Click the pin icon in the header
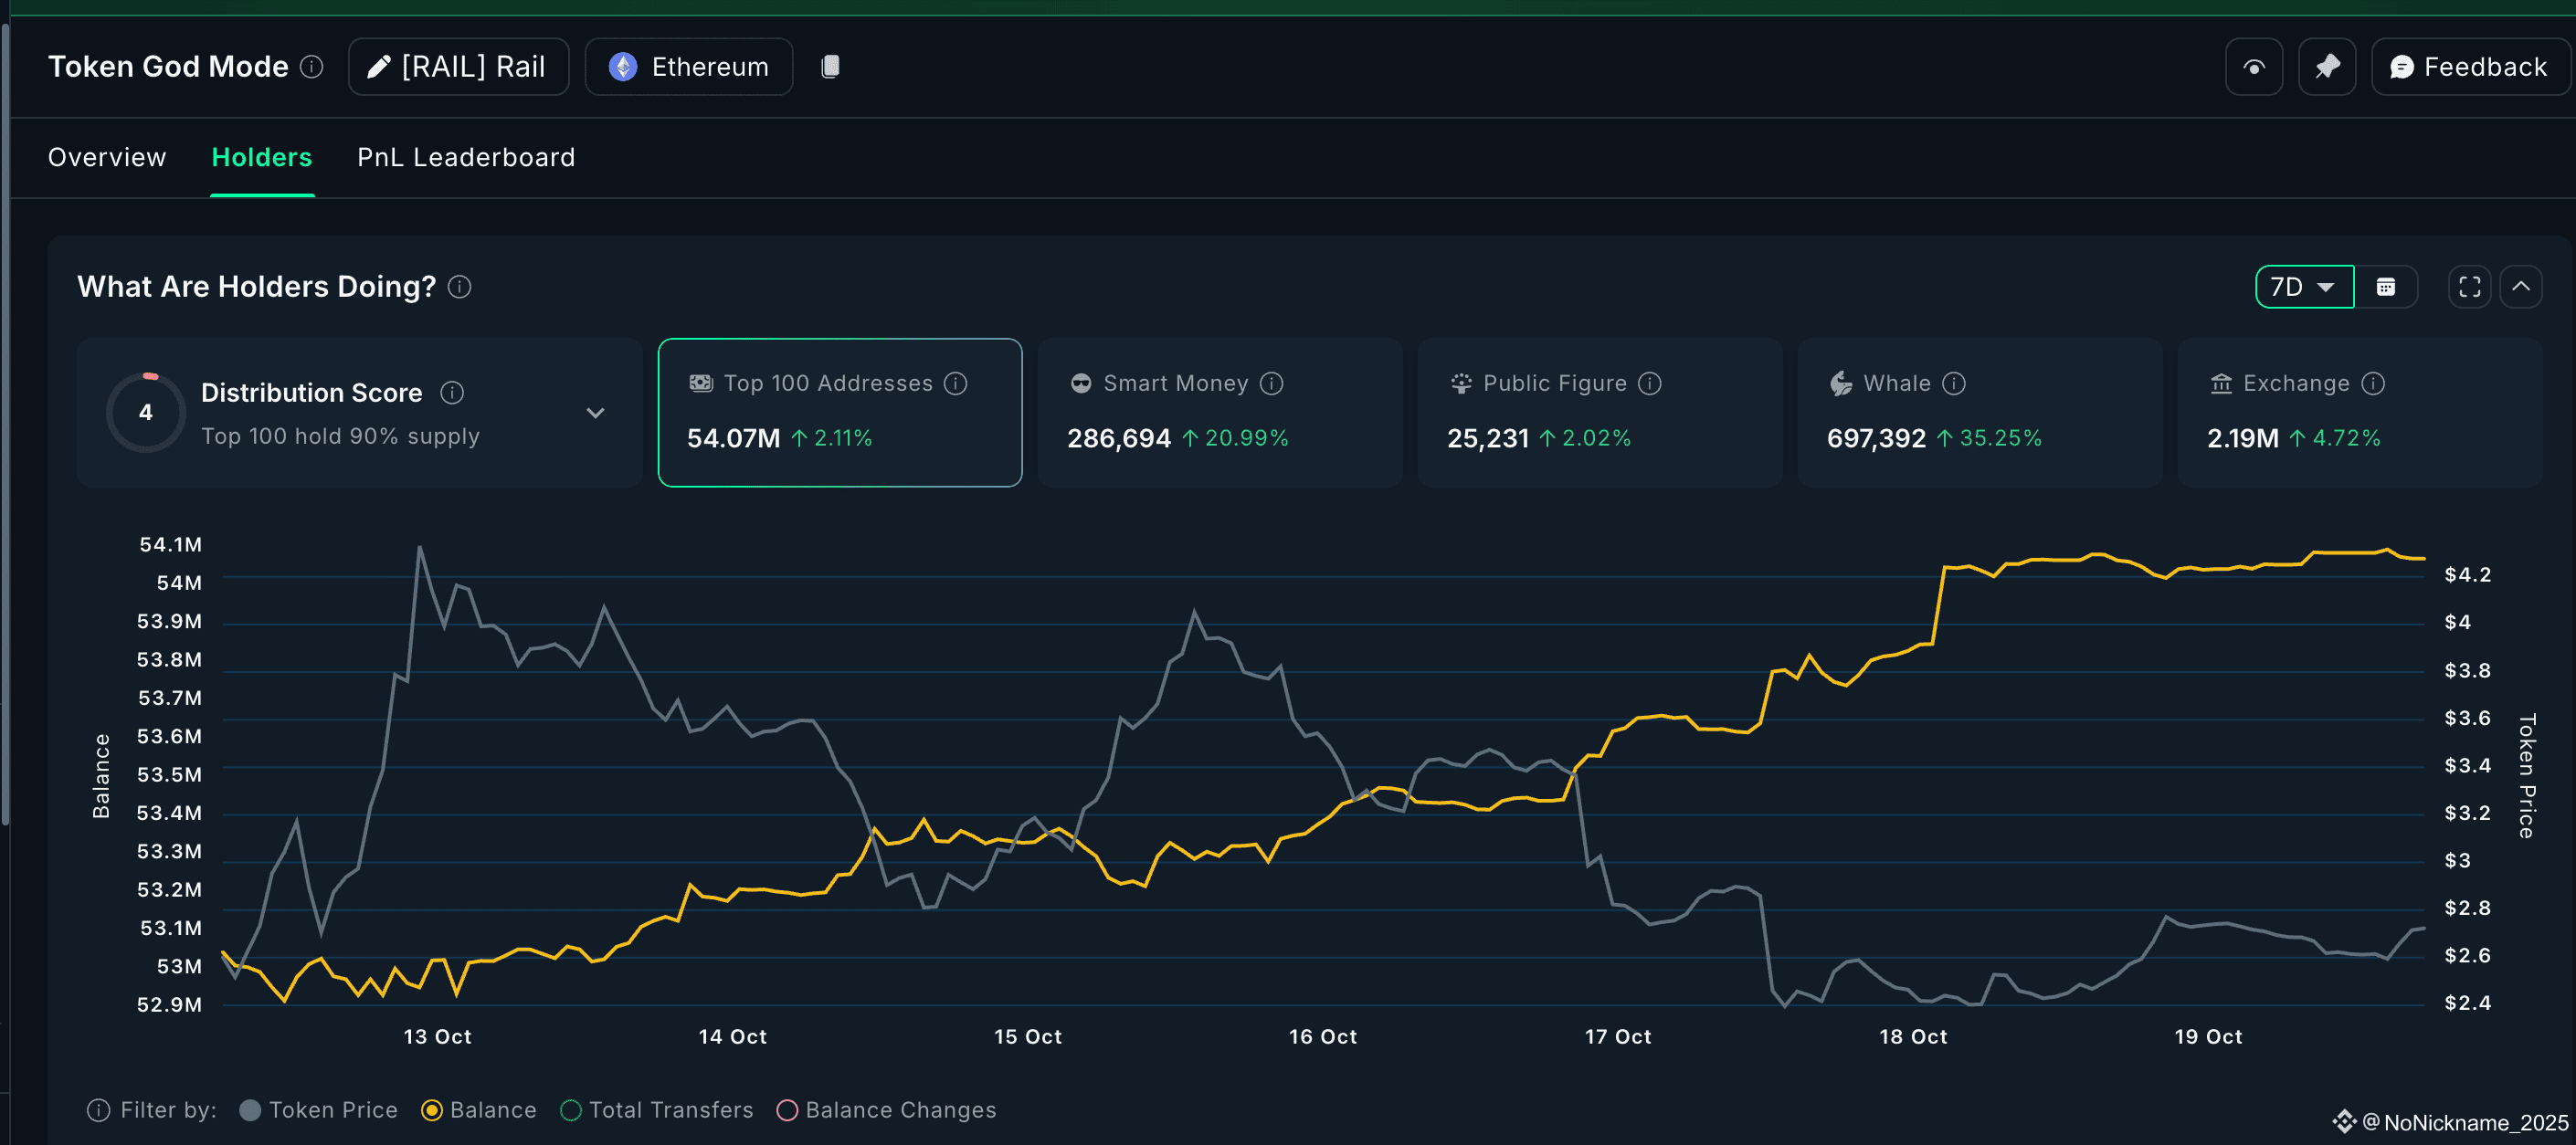The height and width of the screenshot is (1145, 2576). point(2327,67)
